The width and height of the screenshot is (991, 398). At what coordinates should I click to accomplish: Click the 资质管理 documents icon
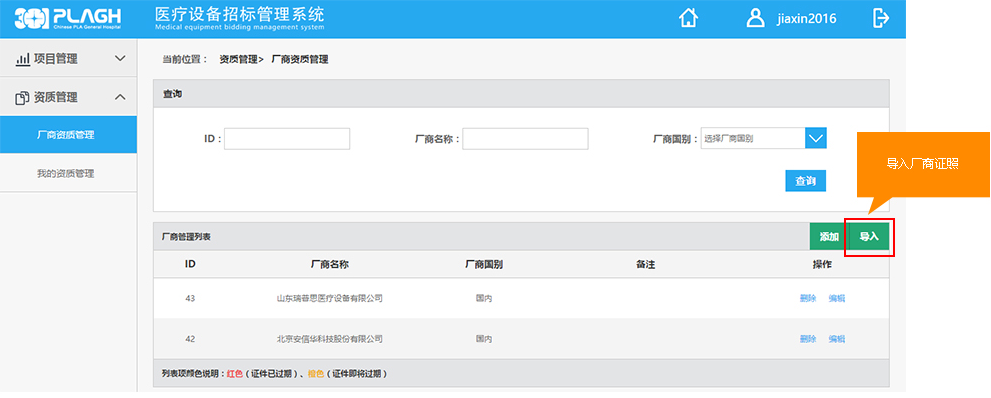point(23,97)
